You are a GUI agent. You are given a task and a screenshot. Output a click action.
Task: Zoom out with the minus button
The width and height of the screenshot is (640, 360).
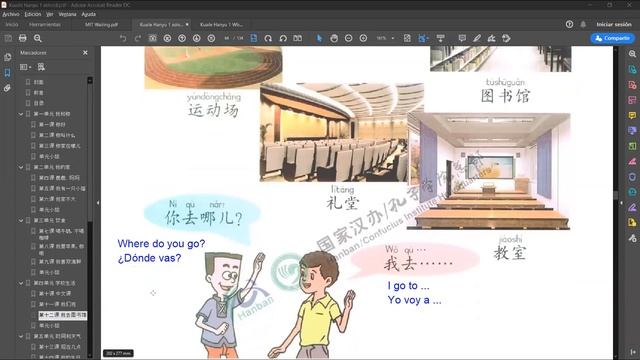349,38
